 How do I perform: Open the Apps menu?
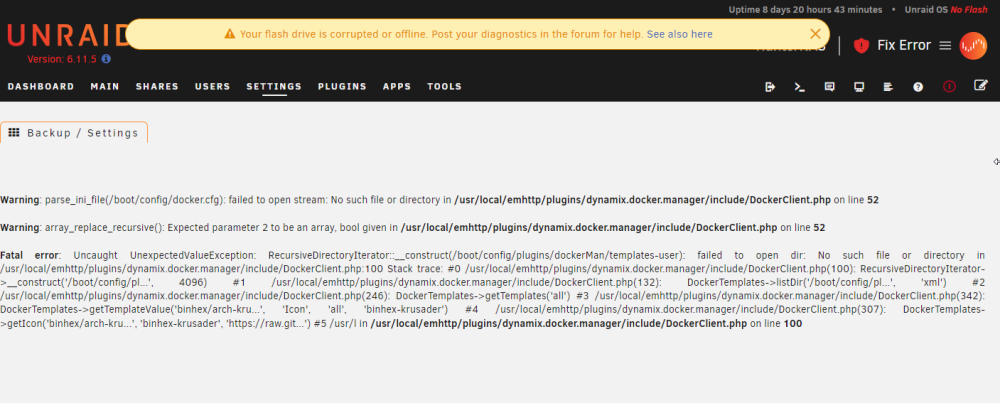pyautogui.click(x=397, y=87)
